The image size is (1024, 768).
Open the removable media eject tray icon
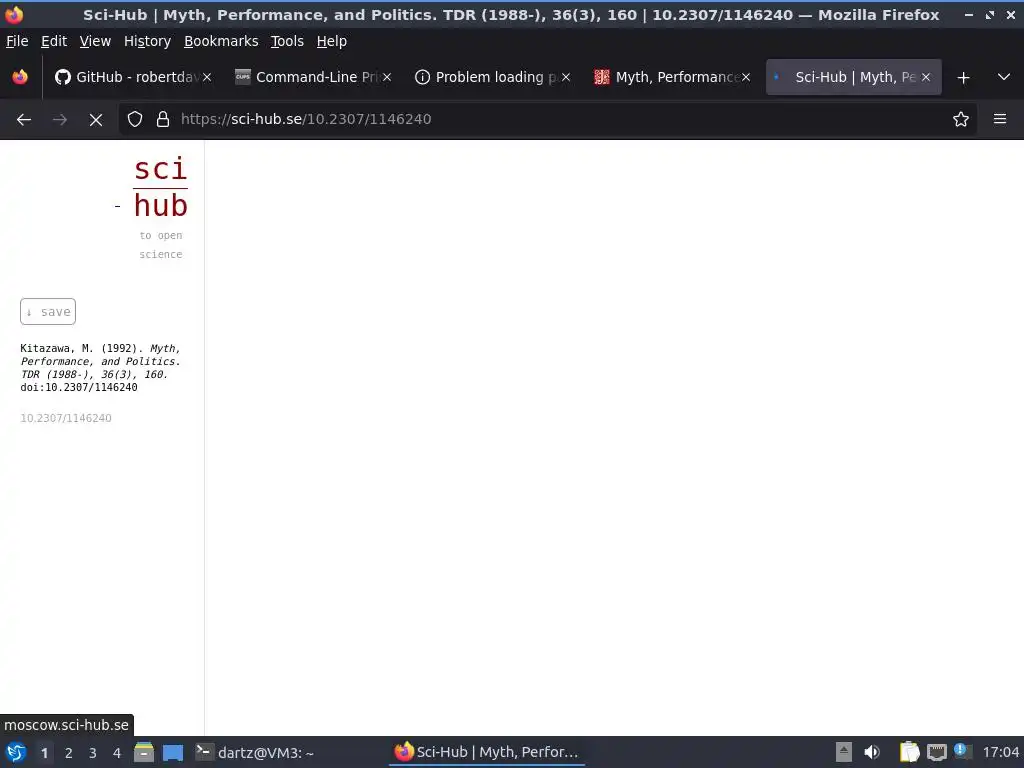click(844, 752)
